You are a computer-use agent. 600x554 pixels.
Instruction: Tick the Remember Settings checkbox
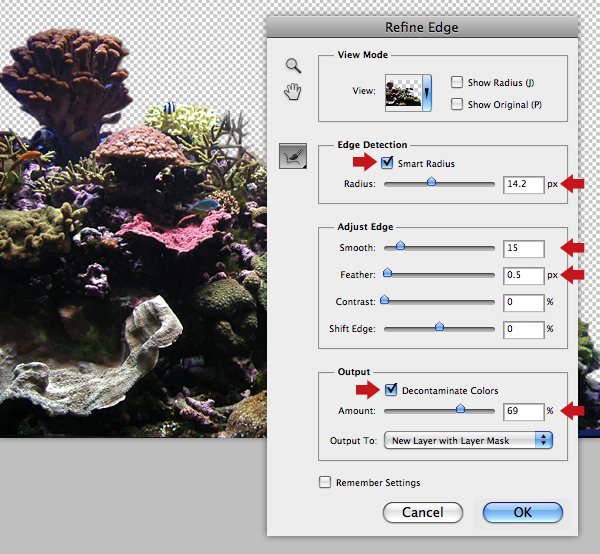coord(325,482)
